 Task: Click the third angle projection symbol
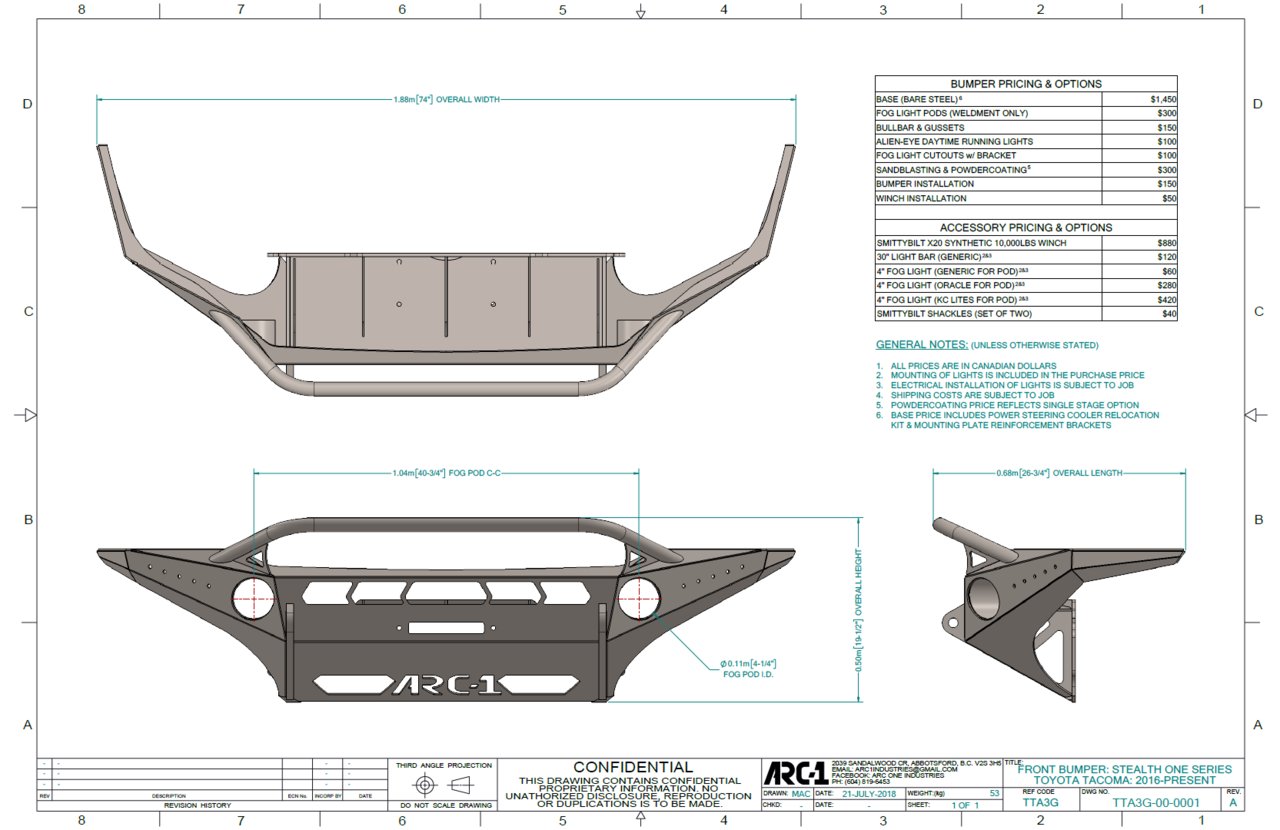(x=443, y=783)
